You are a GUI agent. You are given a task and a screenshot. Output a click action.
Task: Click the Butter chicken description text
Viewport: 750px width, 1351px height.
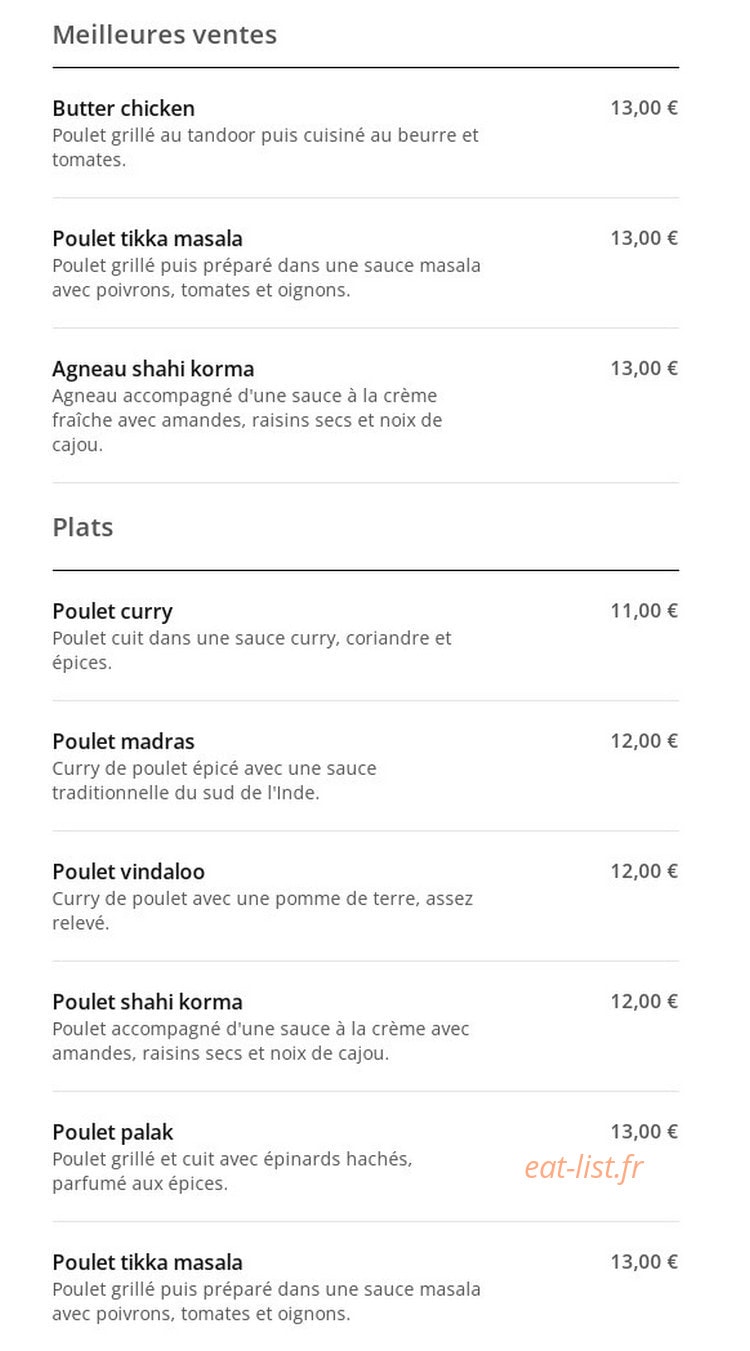click(x=265, y=147)
